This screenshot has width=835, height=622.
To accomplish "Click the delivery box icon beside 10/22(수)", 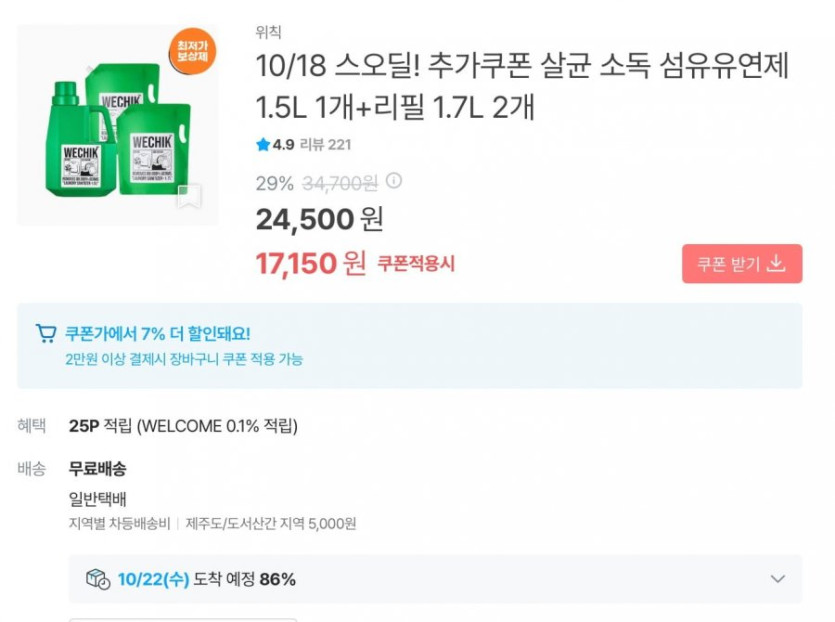I will (x=97, y=579).
